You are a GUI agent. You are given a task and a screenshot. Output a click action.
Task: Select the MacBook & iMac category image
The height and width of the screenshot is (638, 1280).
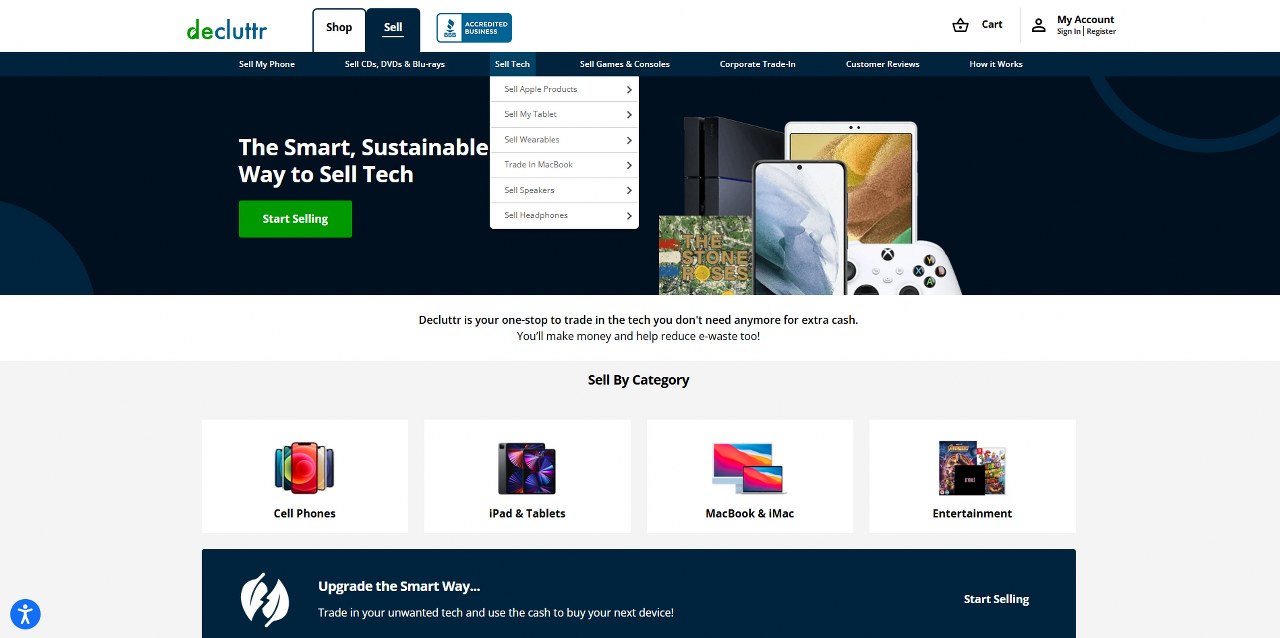tap(749, 468)
